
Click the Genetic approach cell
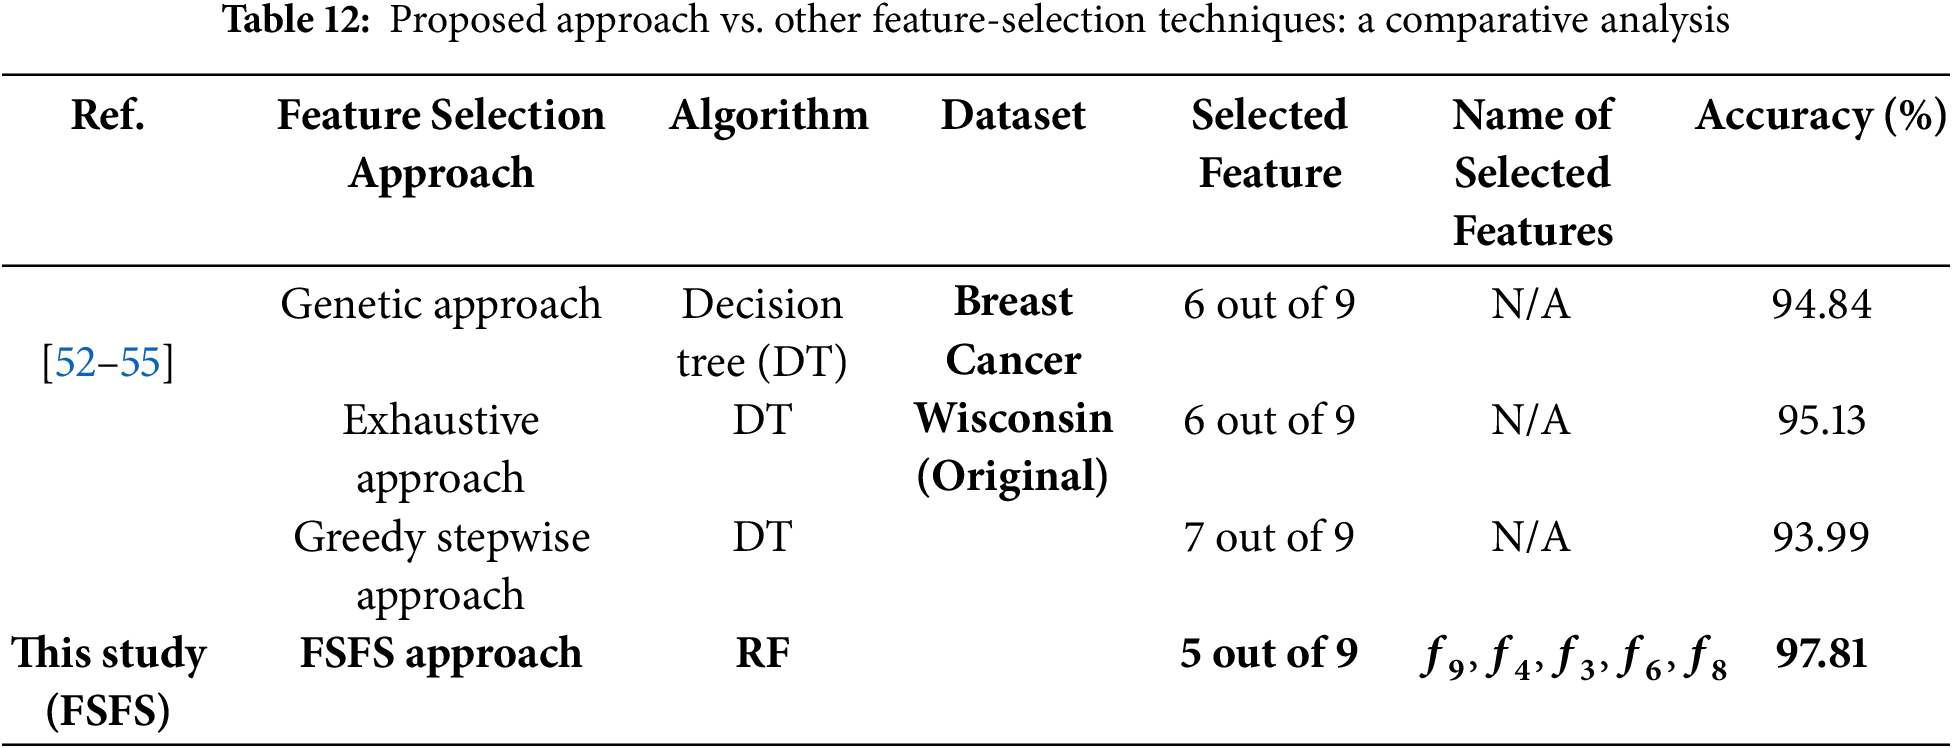[441, 304]
